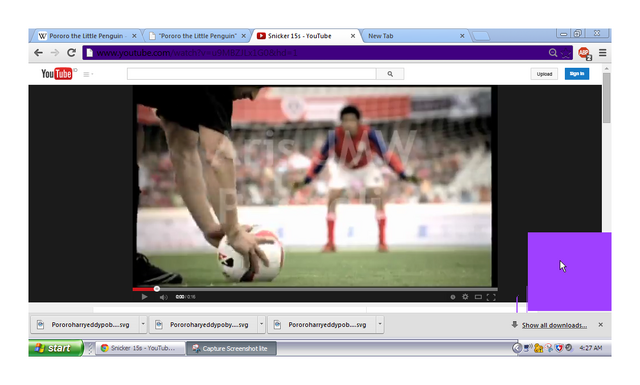Screen dimensions: 640x385
Task: Click the browser forward arrow
Action: (x=55, y=53)
